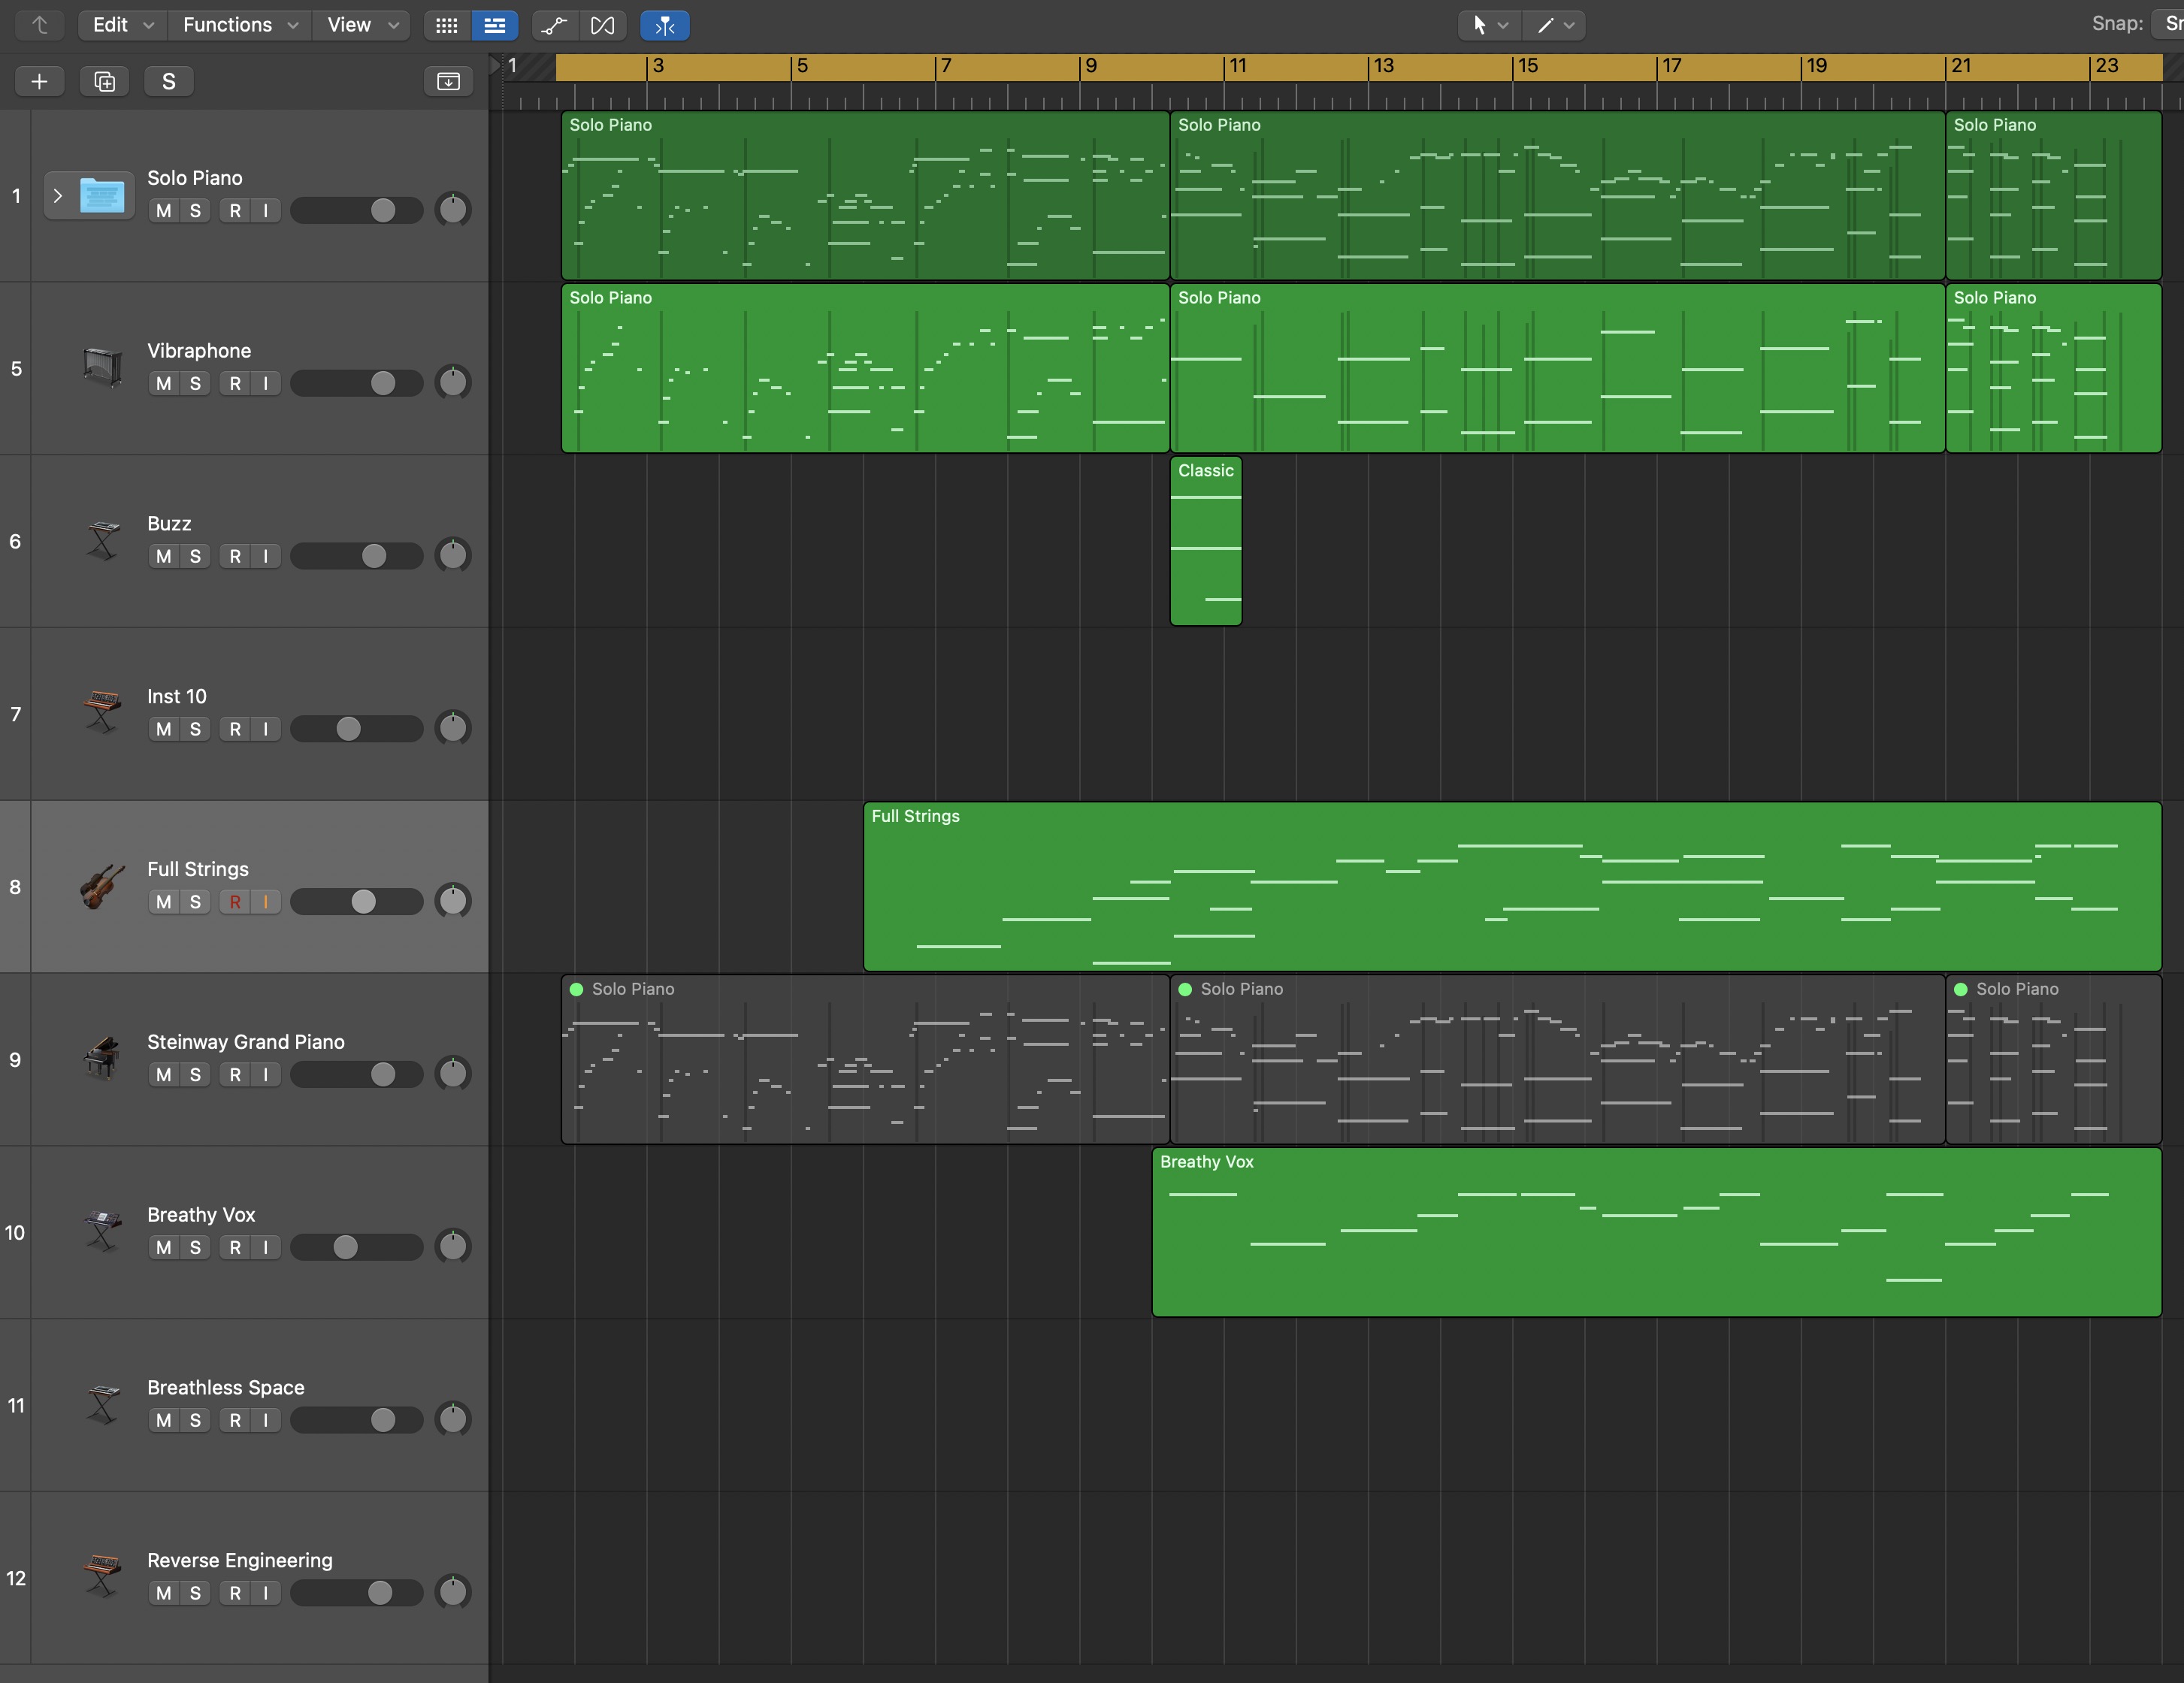Mute the Vibraphone track
2184x1683 pixels.
(x=164, y=384)
